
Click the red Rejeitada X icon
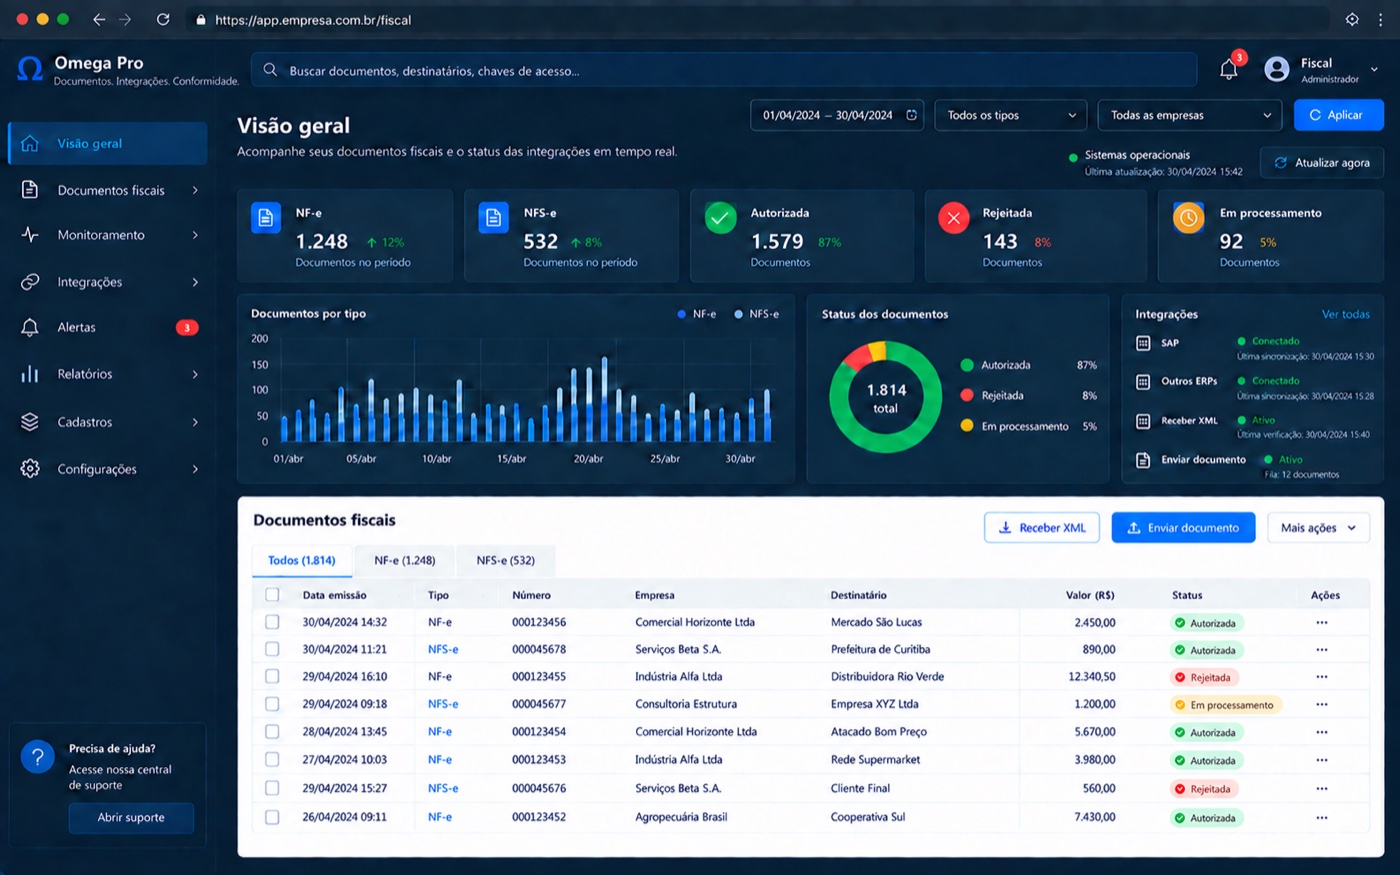954,217
